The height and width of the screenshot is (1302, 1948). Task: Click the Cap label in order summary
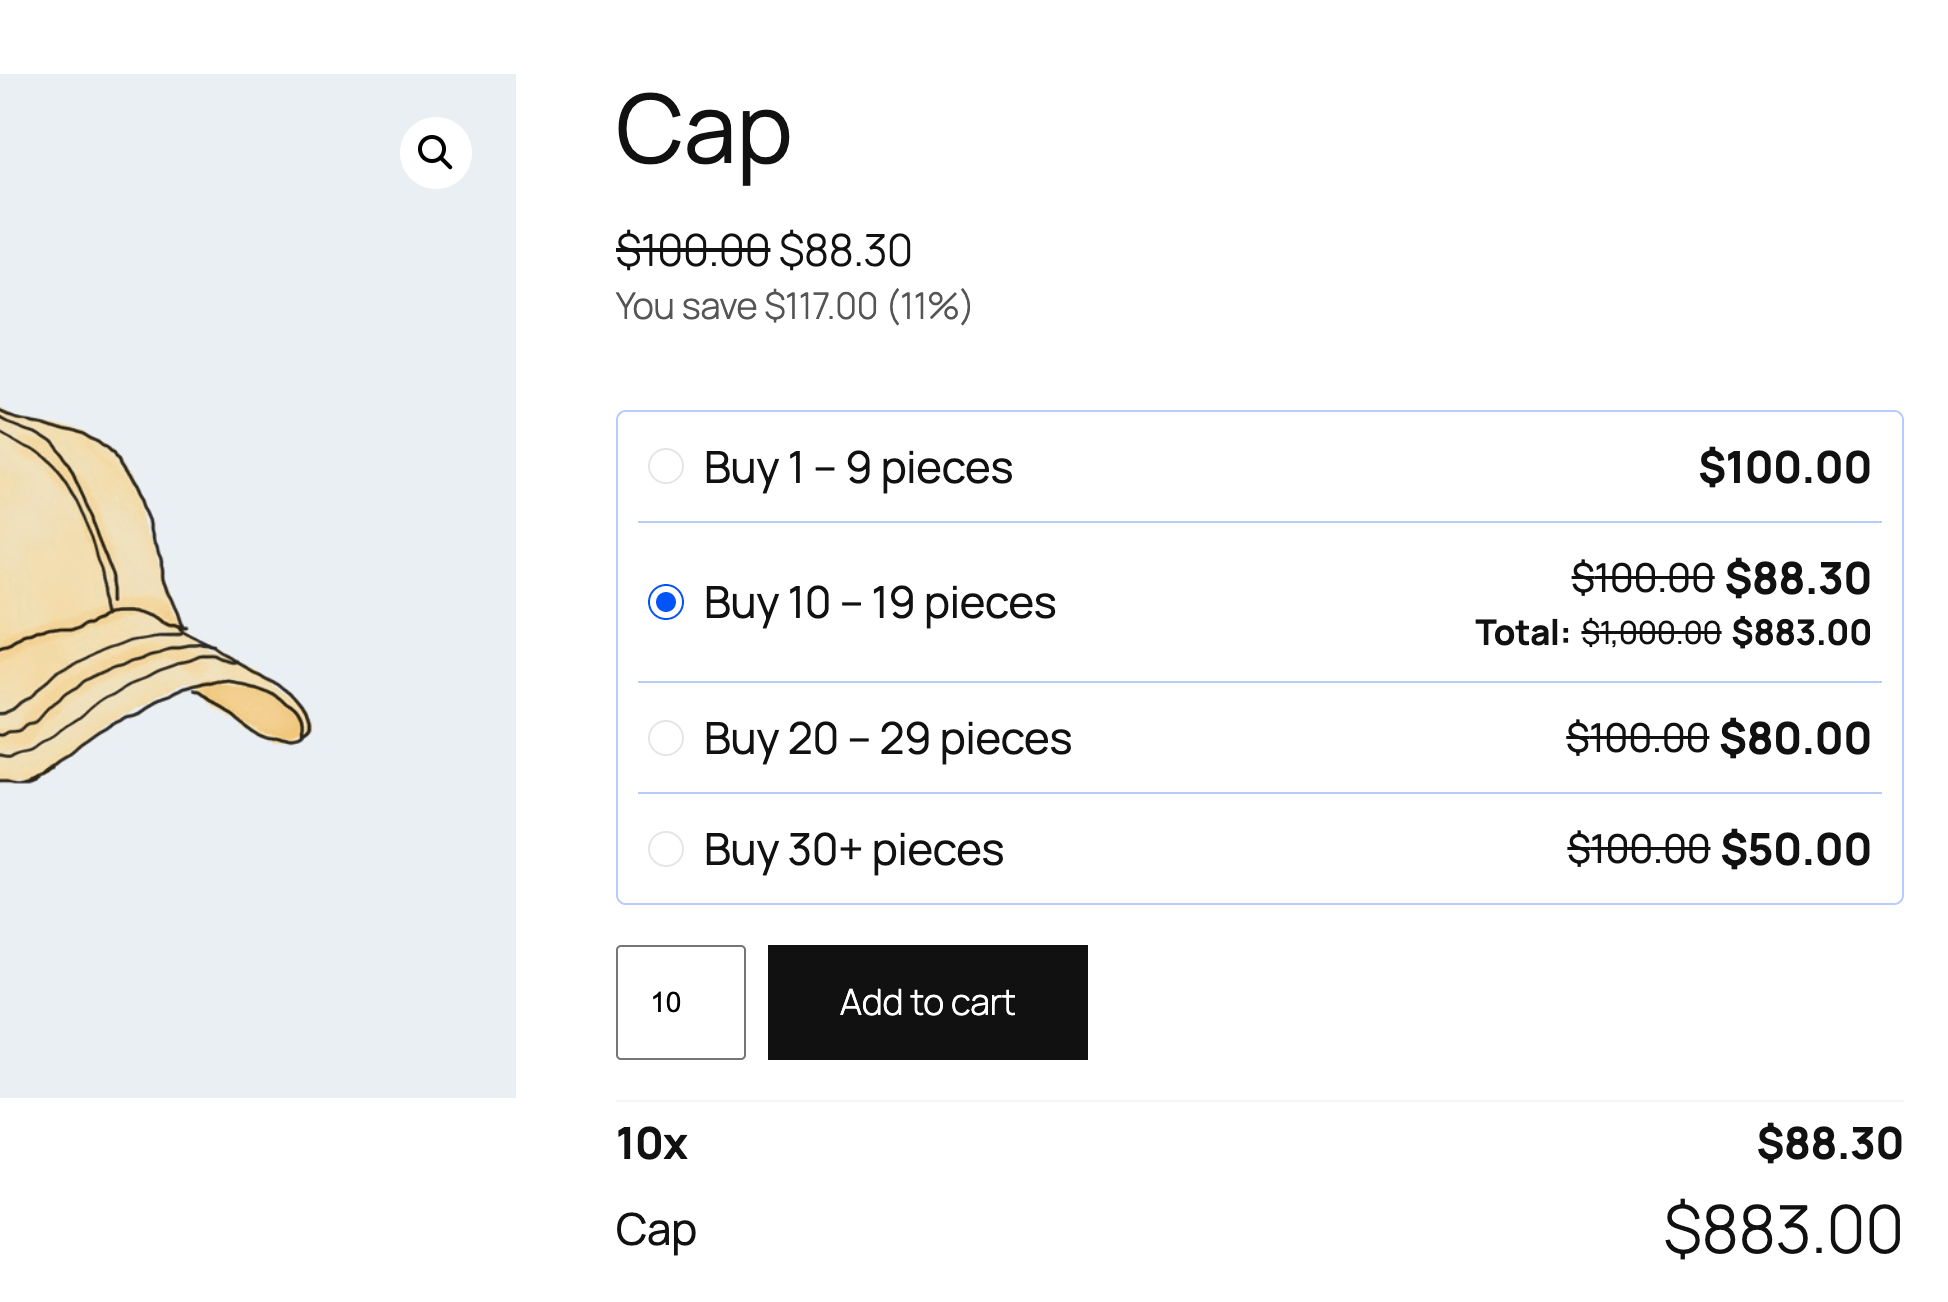(656, 1231)
